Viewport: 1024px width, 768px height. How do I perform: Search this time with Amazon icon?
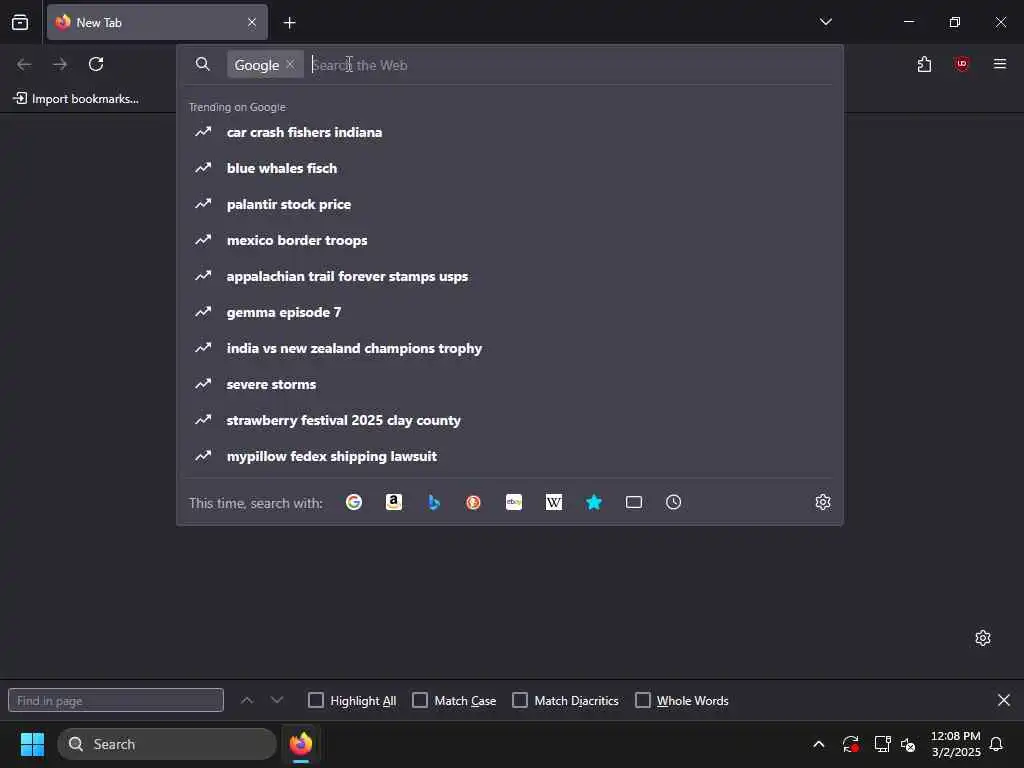tap(394, 502)
